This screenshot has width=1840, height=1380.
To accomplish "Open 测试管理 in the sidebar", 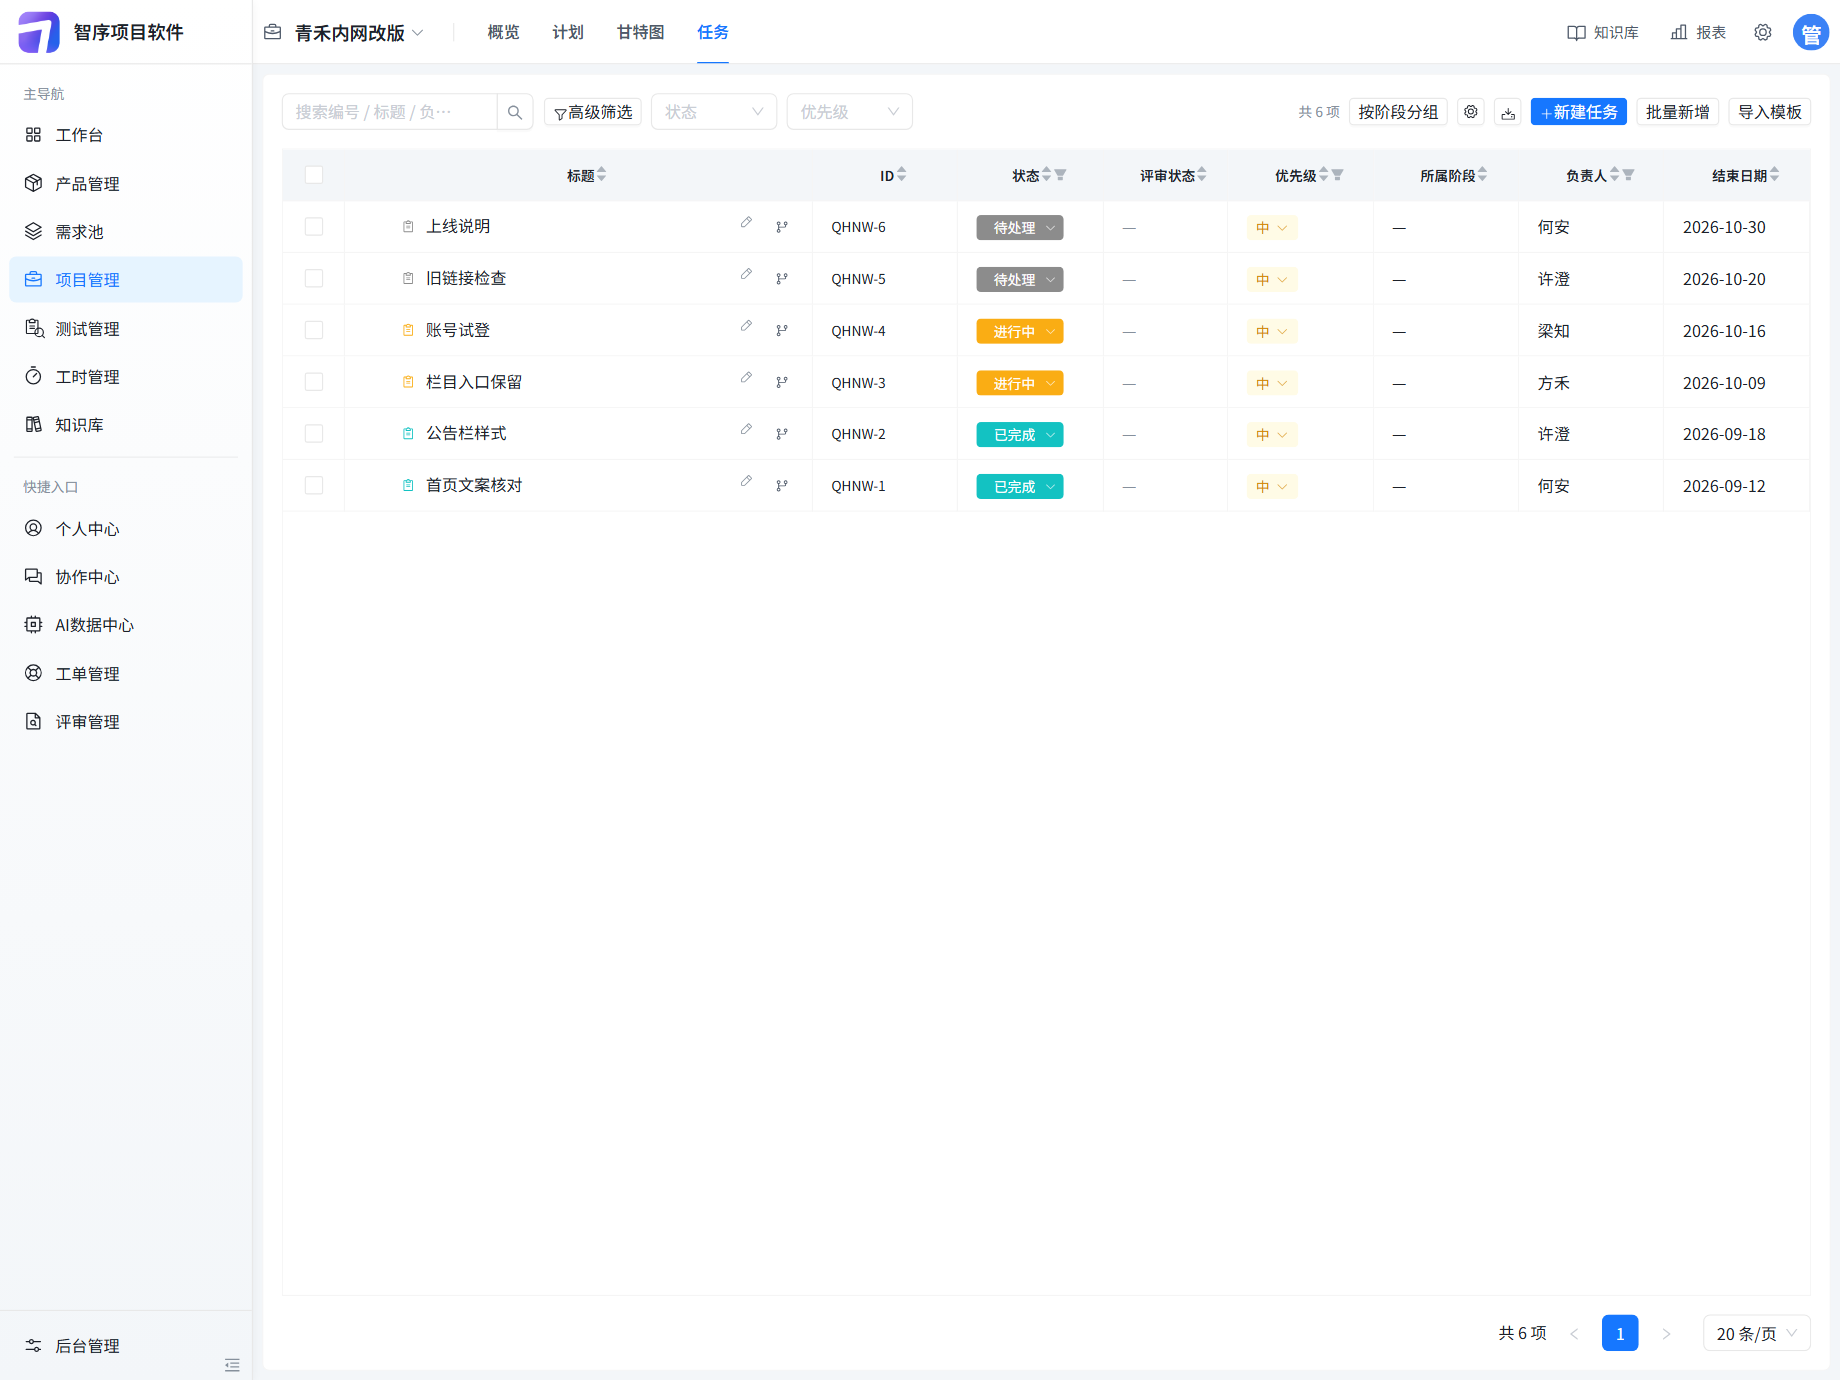I will (126, 329).
